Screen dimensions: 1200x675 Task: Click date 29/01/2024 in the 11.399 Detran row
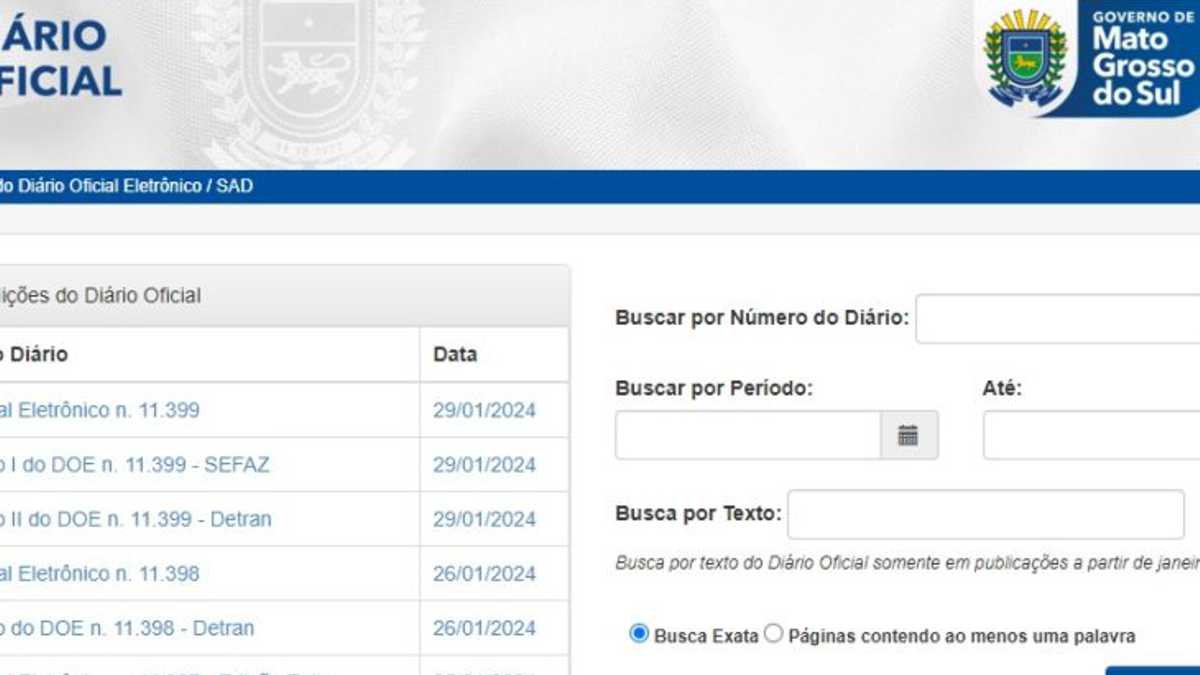[484, 519]
